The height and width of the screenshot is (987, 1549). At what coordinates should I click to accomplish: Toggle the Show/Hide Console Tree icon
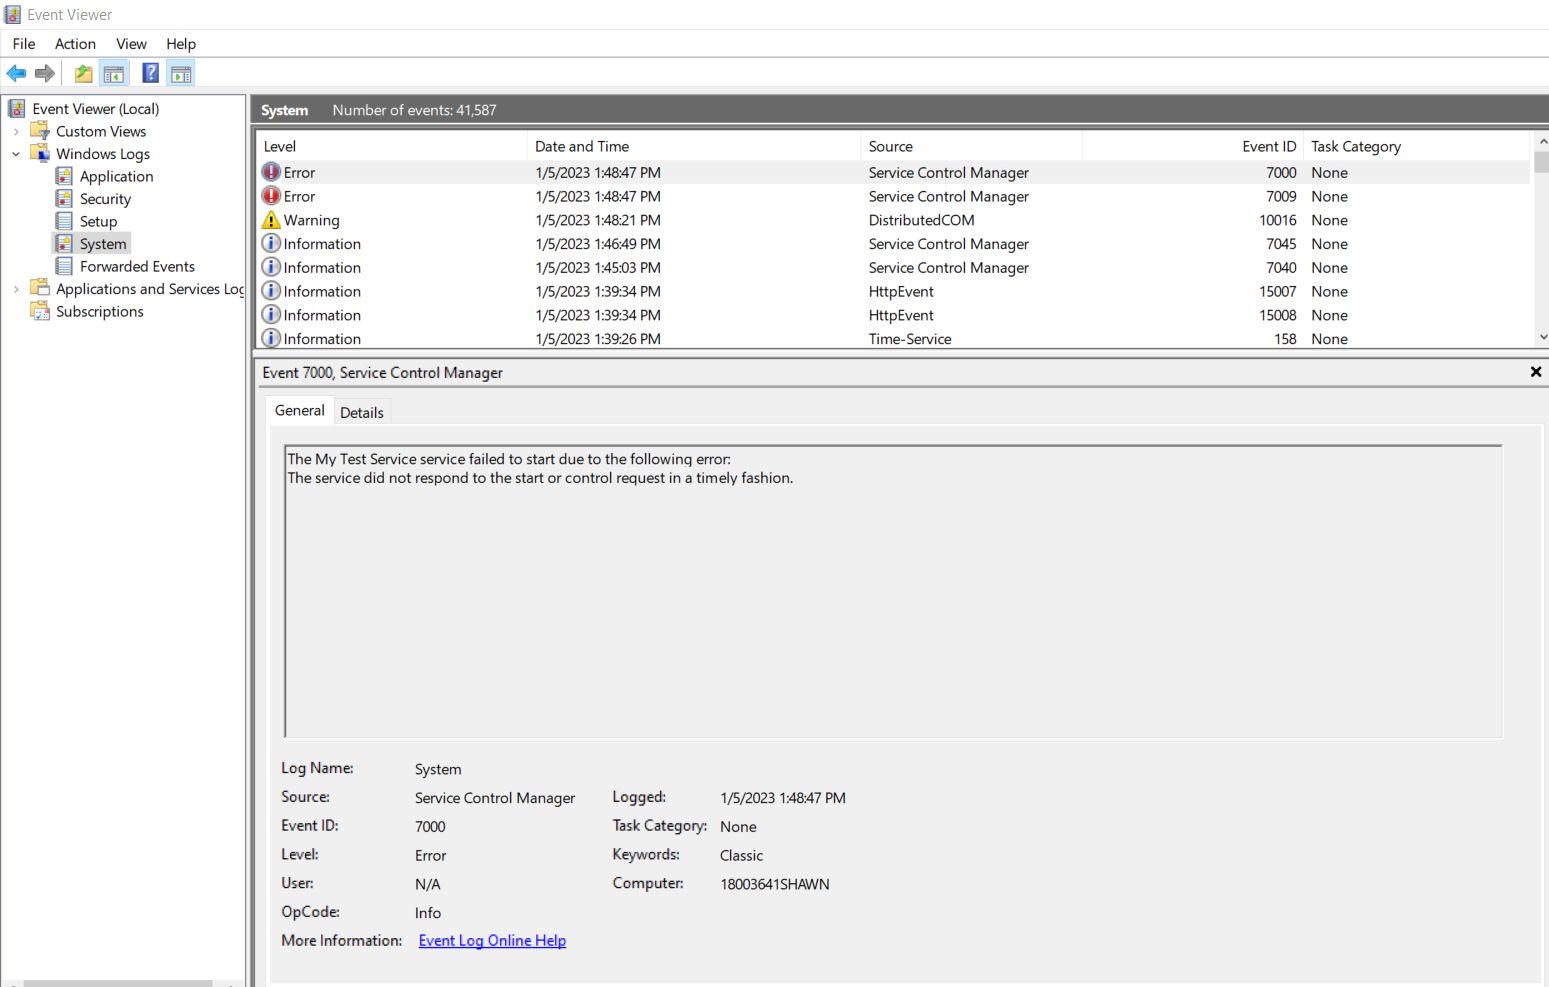pos(114,73)
